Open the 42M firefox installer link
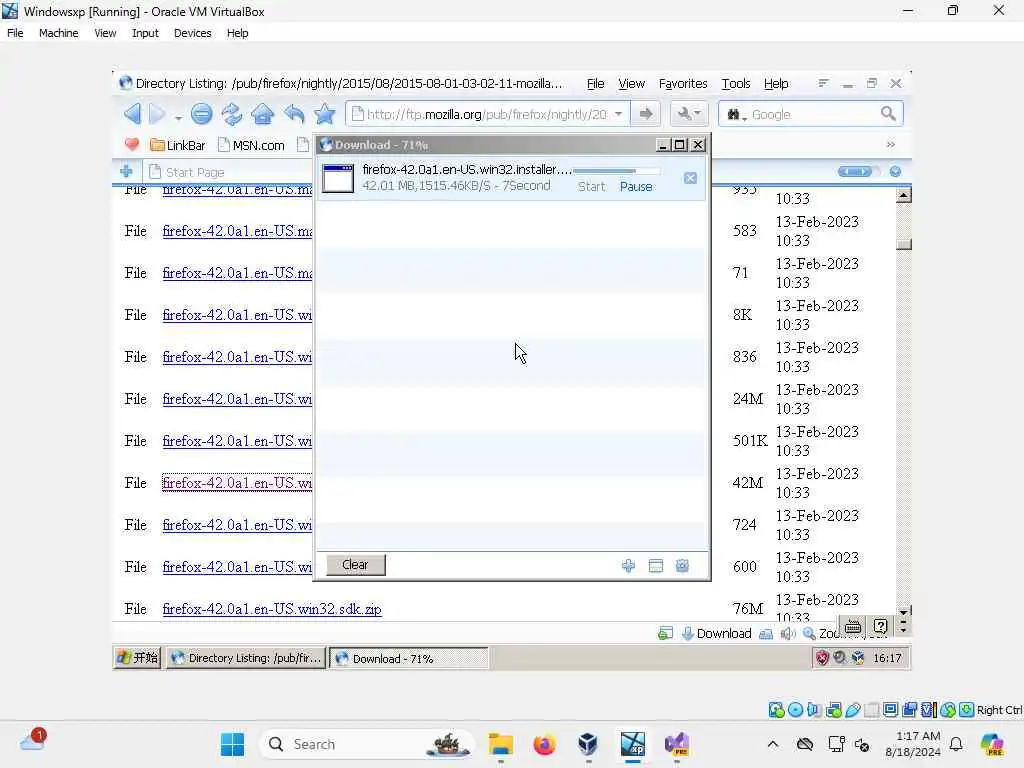This screenshot has width=1024, height=768. 237,483
